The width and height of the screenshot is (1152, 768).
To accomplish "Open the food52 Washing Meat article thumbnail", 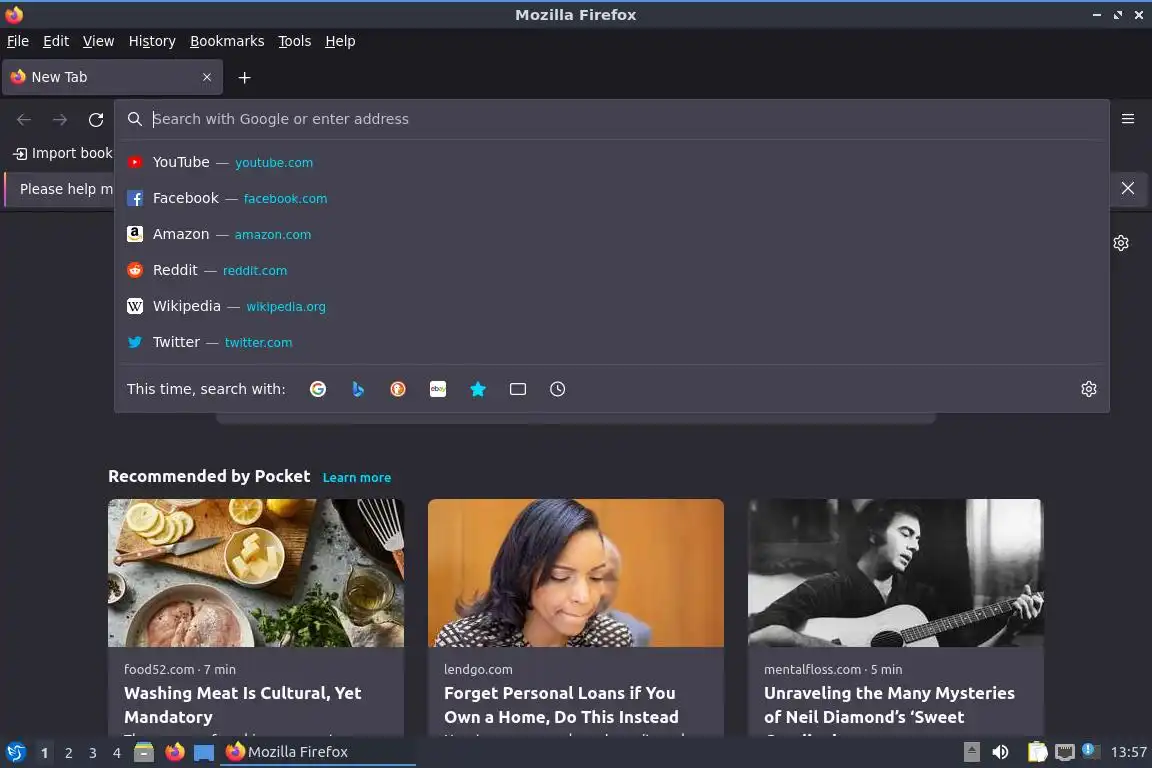I will [256, 573].
